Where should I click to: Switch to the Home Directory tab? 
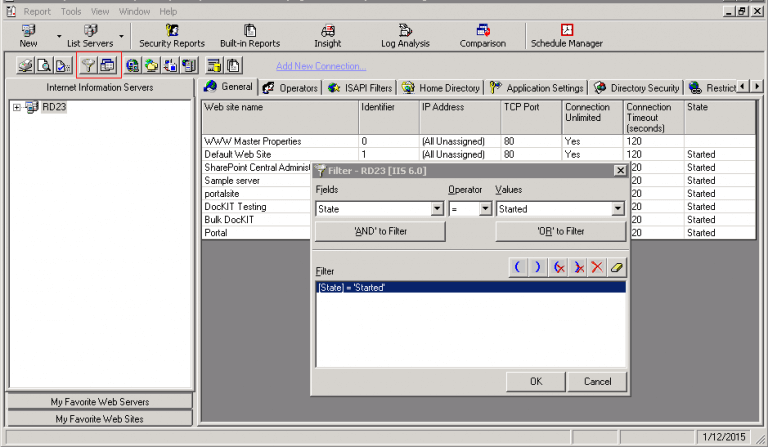441,88
